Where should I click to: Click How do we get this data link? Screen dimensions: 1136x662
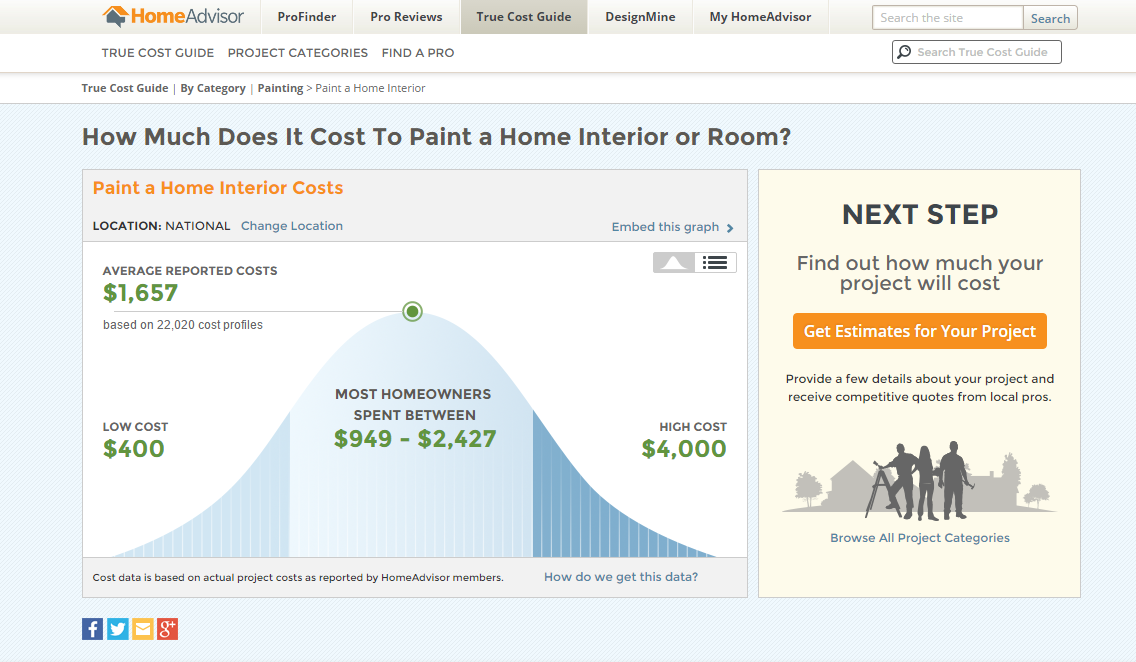621,577
